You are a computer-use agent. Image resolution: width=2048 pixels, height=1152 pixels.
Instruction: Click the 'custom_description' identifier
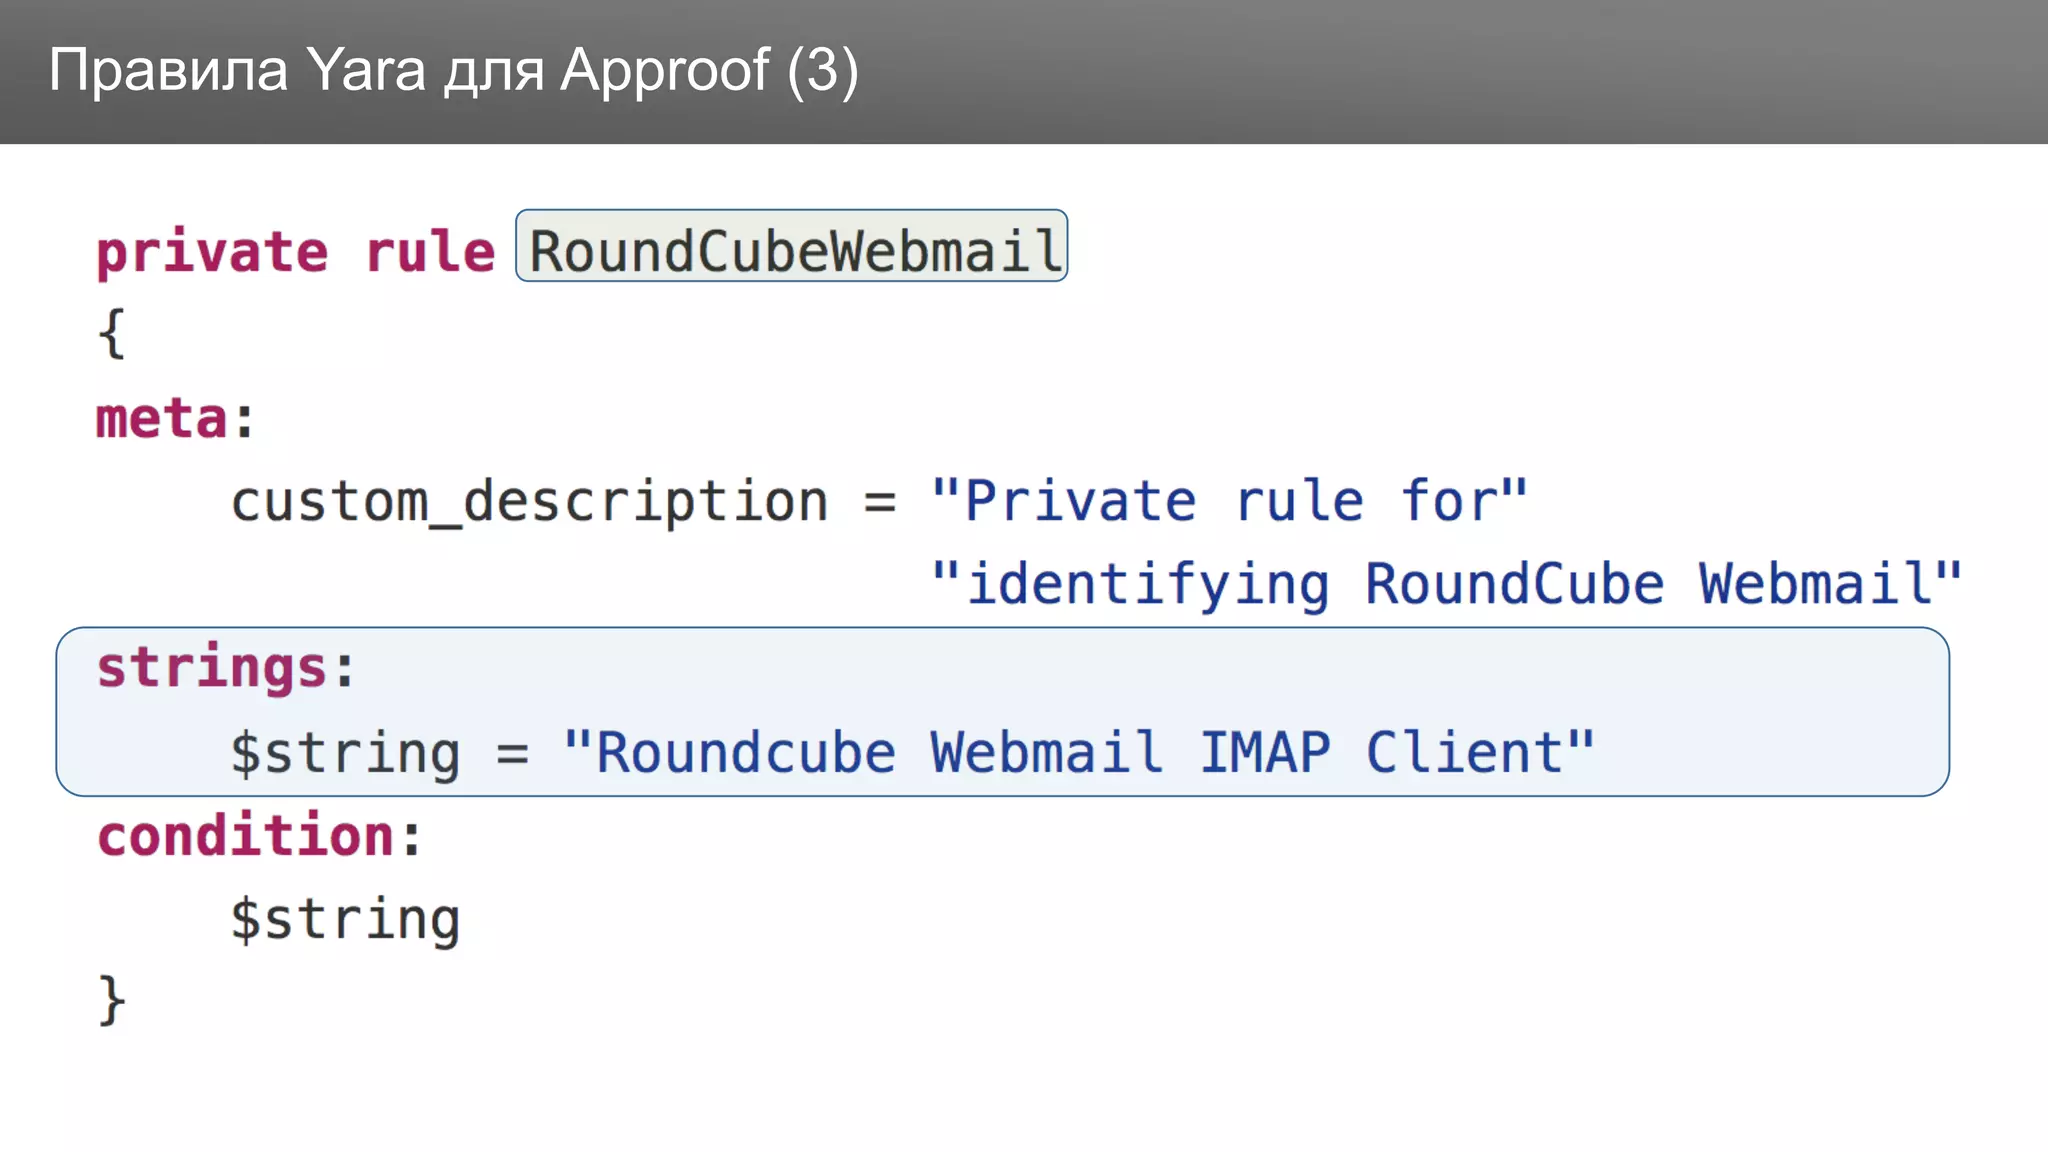pos(530,502)
